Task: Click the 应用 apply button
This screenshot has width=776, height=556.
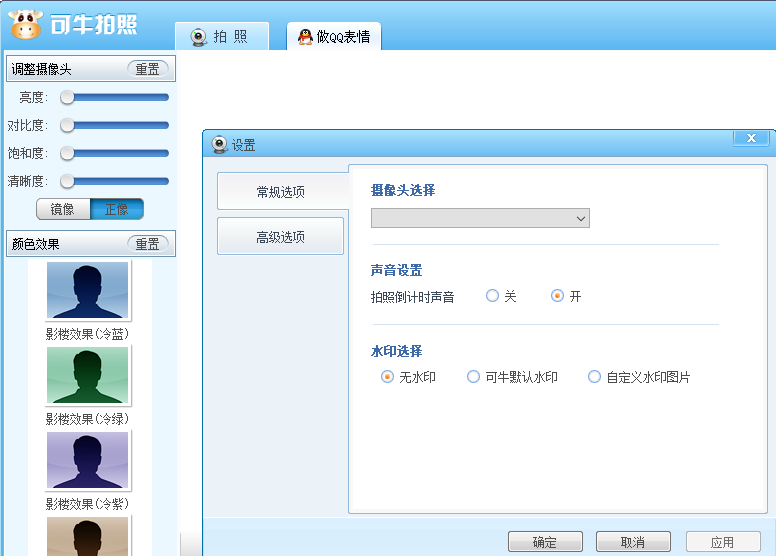Action: tap(723, 542)
